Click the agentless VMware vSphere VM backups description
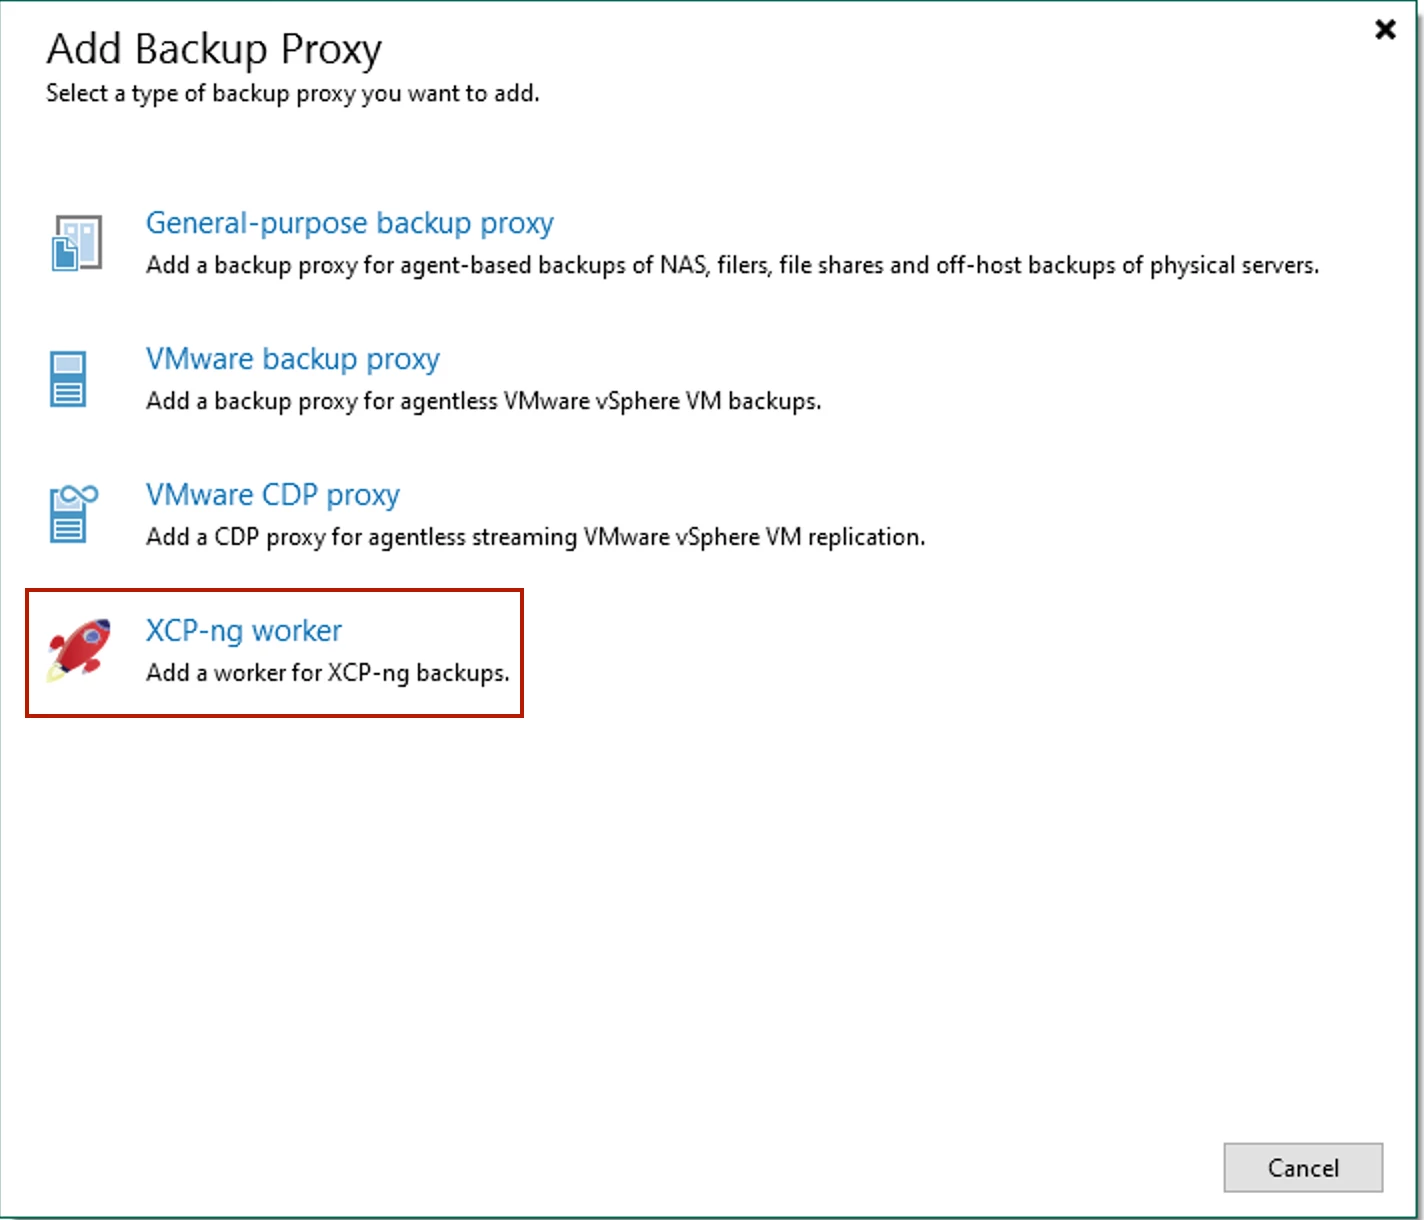The width and height of the screenshot is (1424, 1220). pos(483,402)
